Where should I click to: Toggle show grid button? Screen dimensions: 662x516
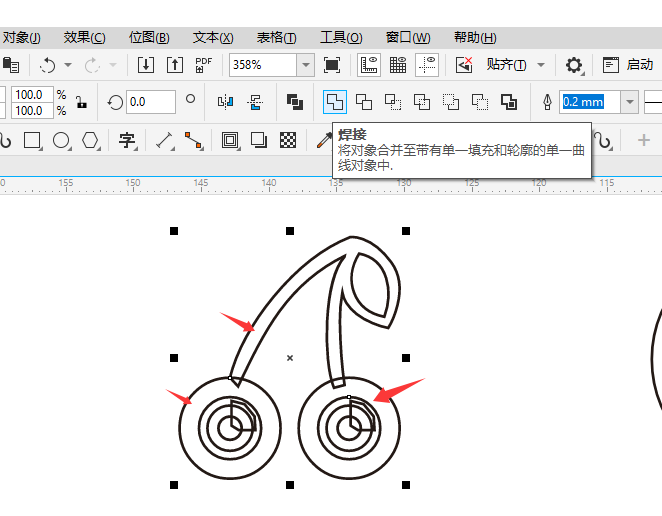click(398, 65)
